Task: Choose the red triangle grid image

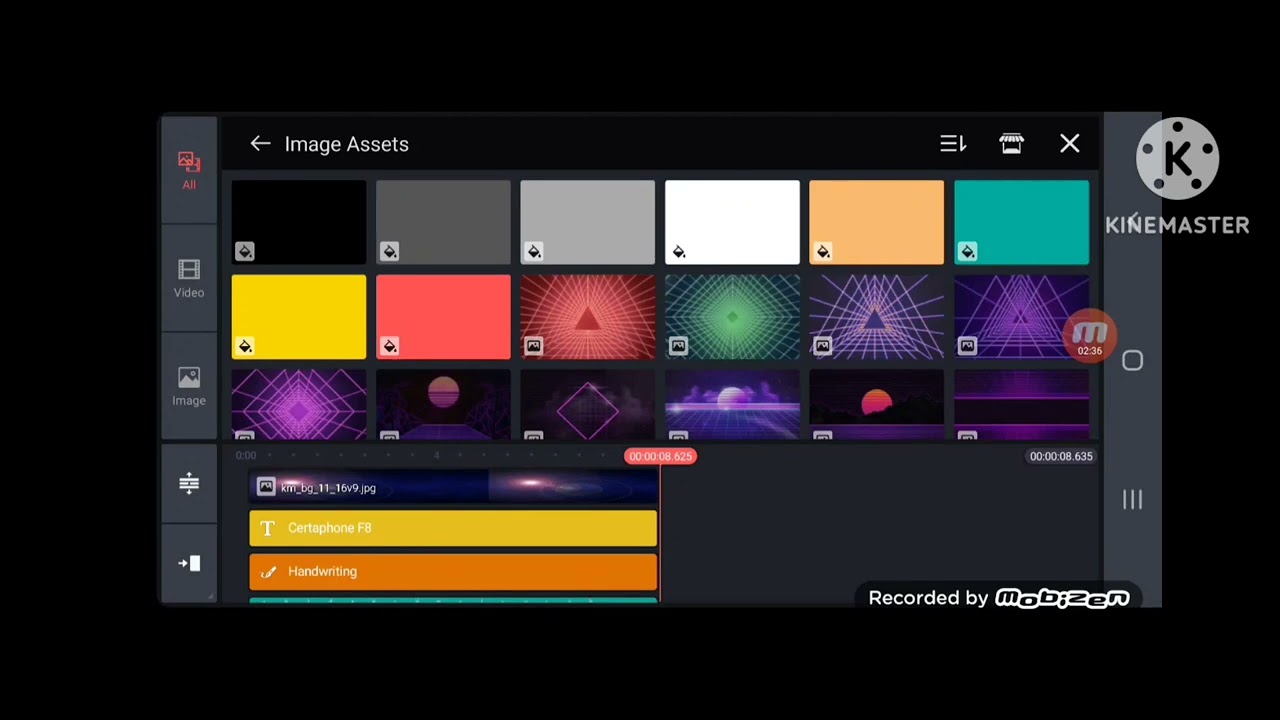Action: point(588,317)
